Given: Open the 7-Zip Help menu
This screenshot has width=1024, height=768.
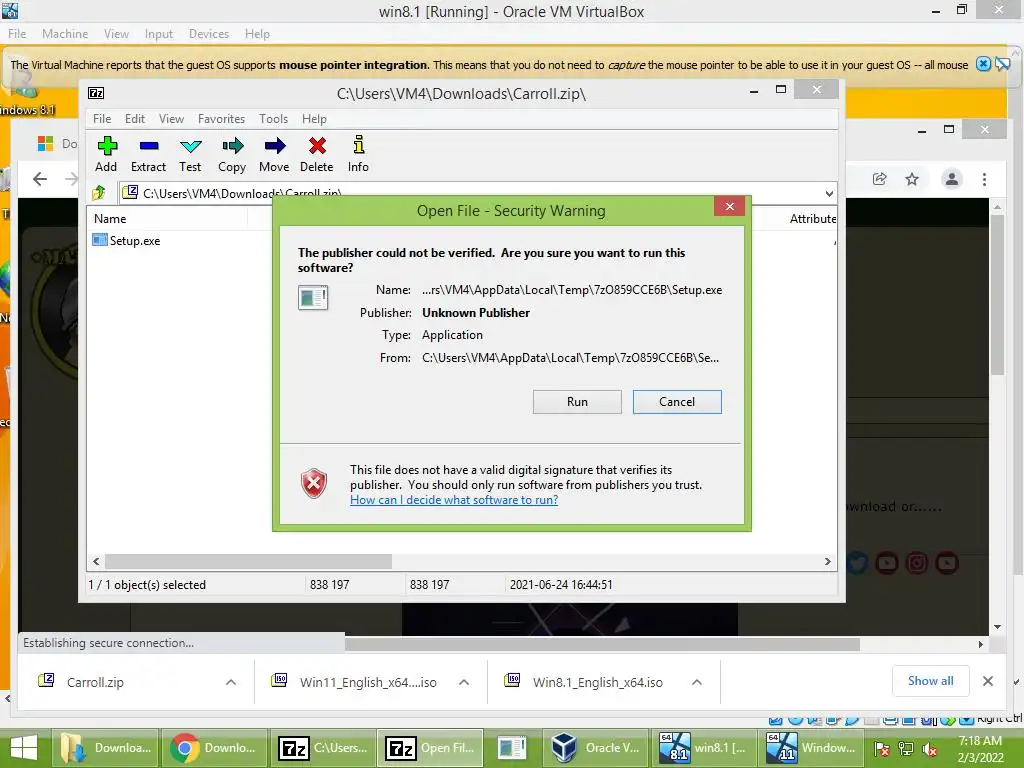Looking at the screenshot, I should [x=314, y=119].
